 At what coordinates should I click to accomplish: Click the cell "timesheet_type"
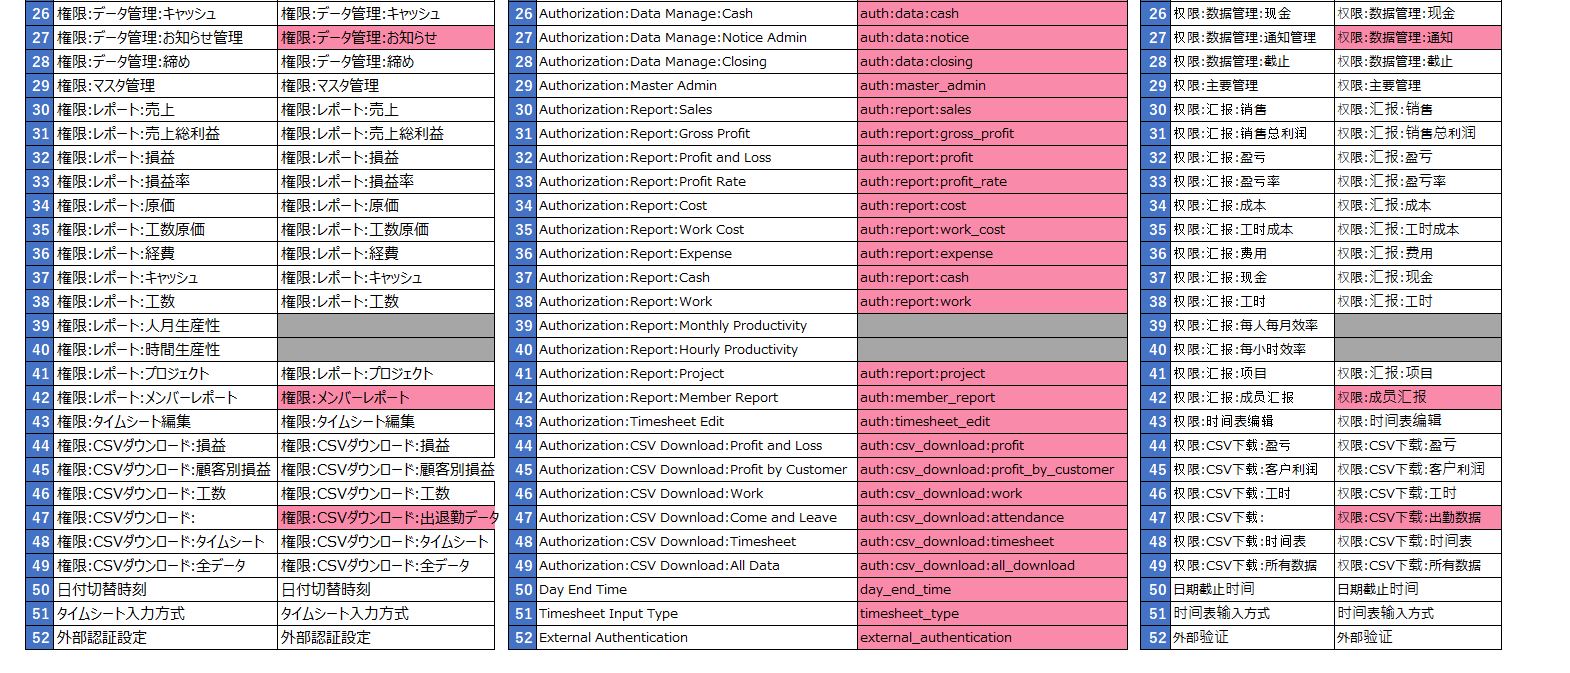(x=992, y=614)
